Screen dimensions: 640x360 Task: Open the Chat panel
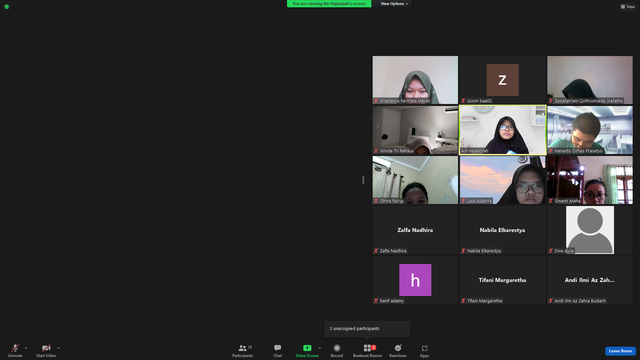[278, 350]
